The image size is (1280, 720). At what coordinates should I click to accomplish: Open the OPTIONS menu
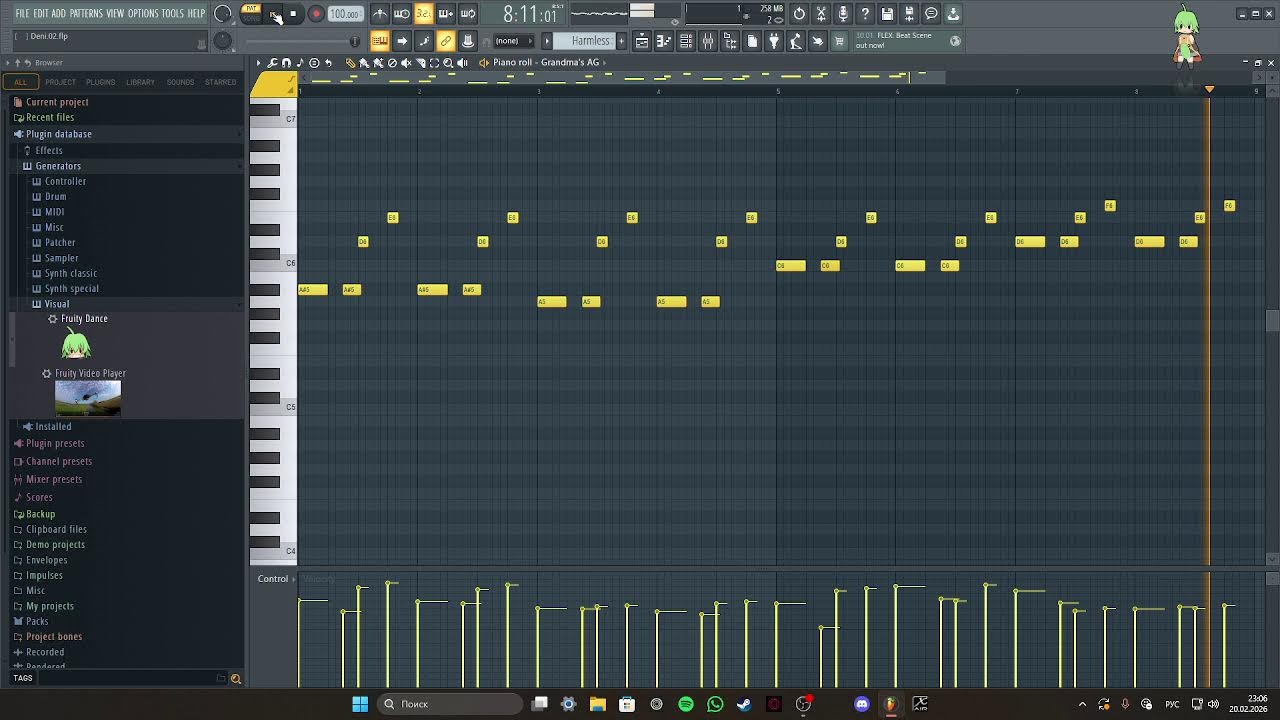[143, 13]
